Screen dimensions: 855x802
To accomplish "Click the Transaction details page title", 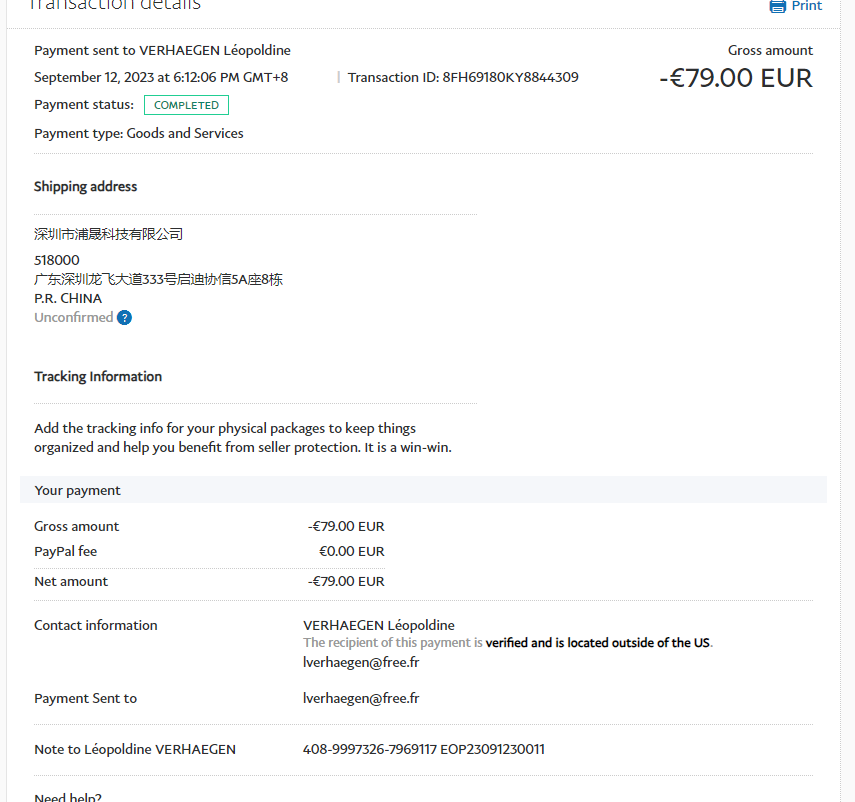I will tap(115, 5).
